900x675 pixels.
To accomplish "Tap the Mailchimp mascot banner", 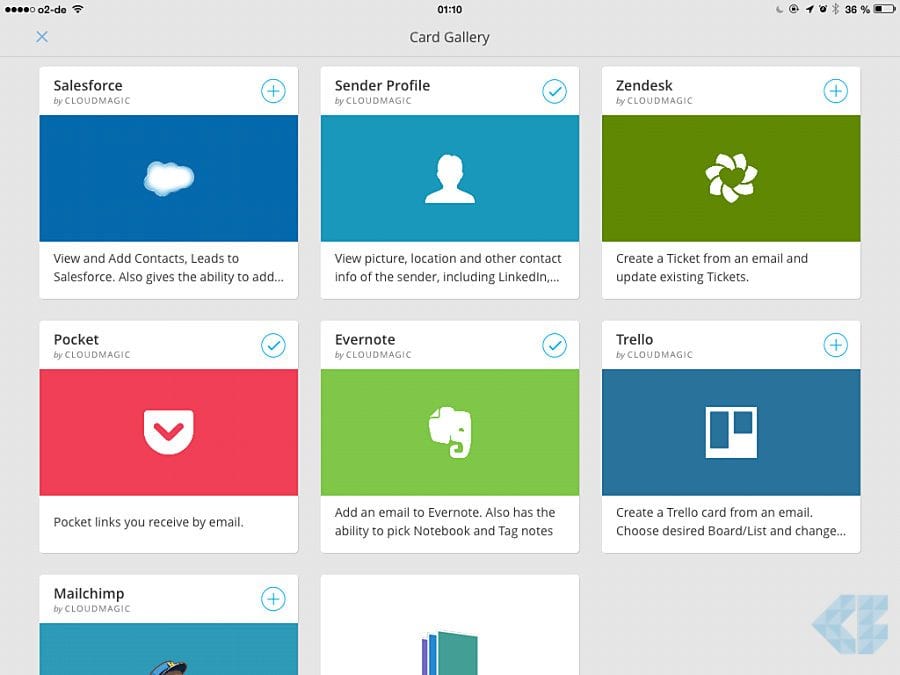I will 169,649.
